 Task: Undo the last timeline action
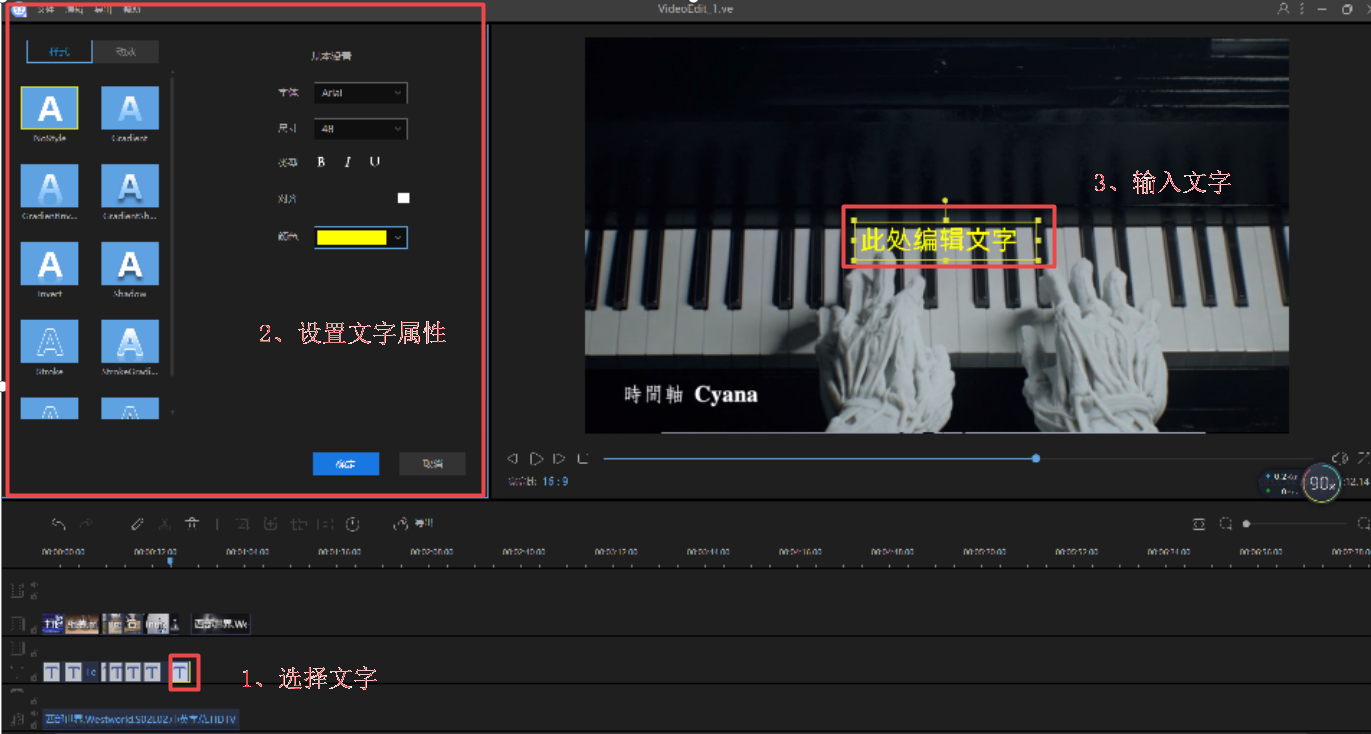point(59,524)
